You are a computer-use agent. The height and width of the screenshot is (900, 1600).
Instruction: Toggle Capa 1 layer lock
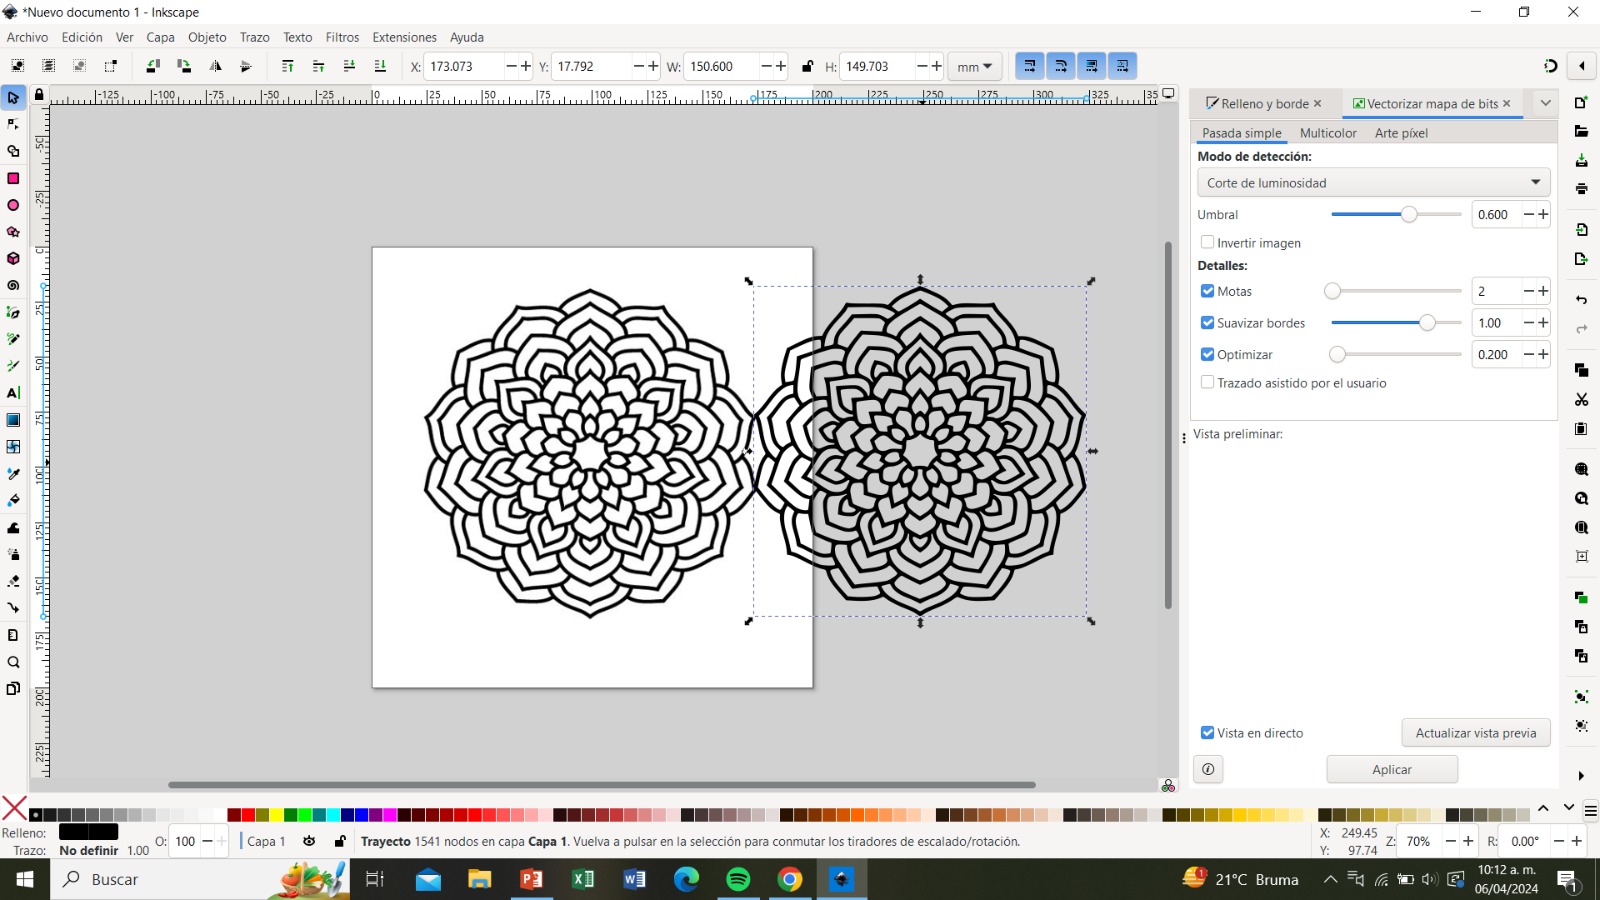340,841
